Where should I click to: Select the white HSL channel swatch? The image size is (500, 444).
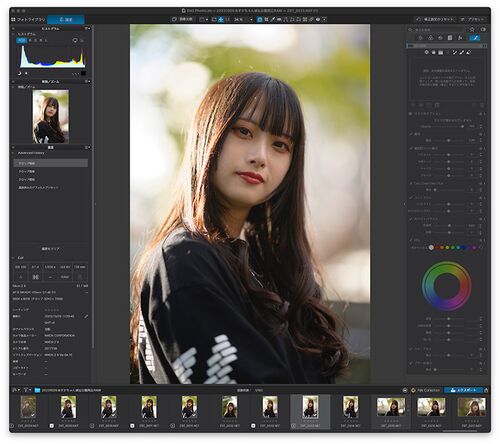(431, 247)
